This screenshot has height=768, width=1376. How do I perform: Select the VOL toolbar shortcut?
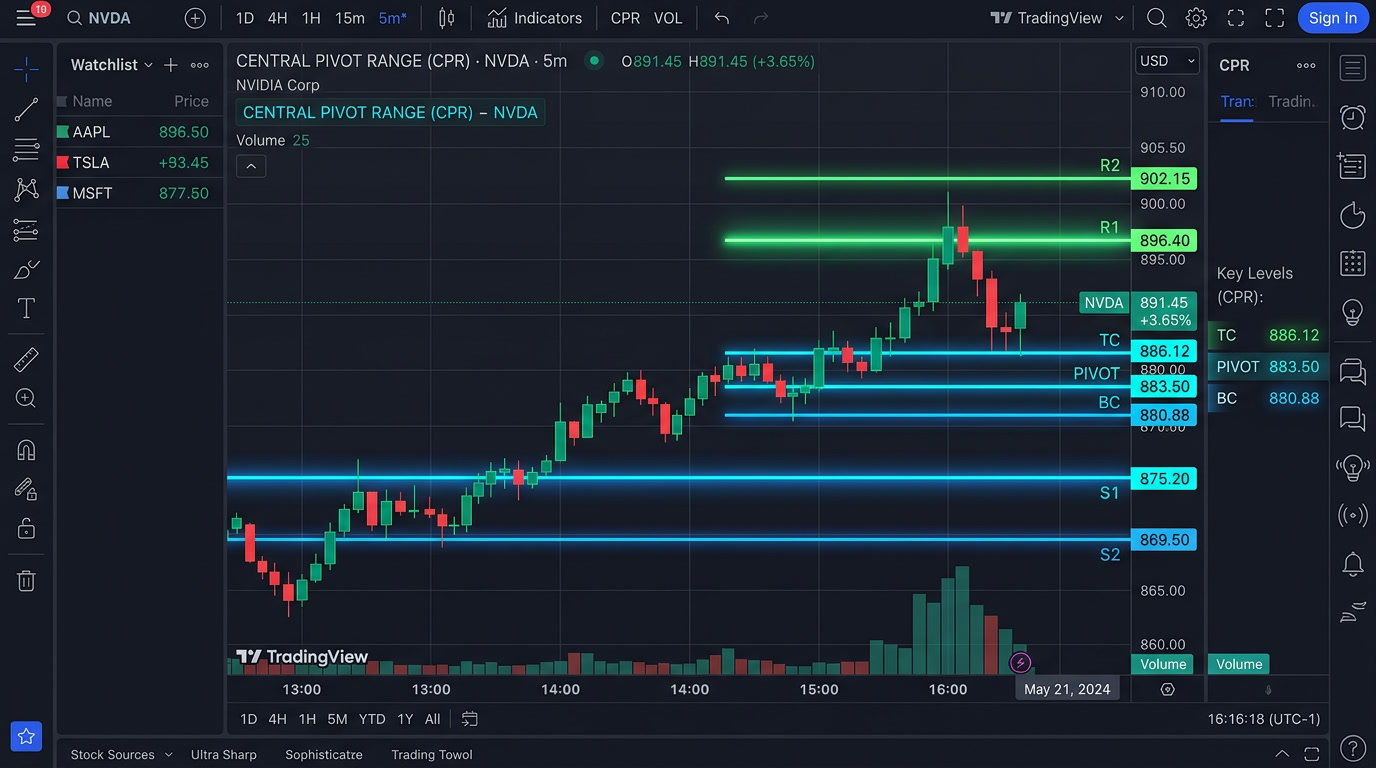coord(668,18)
